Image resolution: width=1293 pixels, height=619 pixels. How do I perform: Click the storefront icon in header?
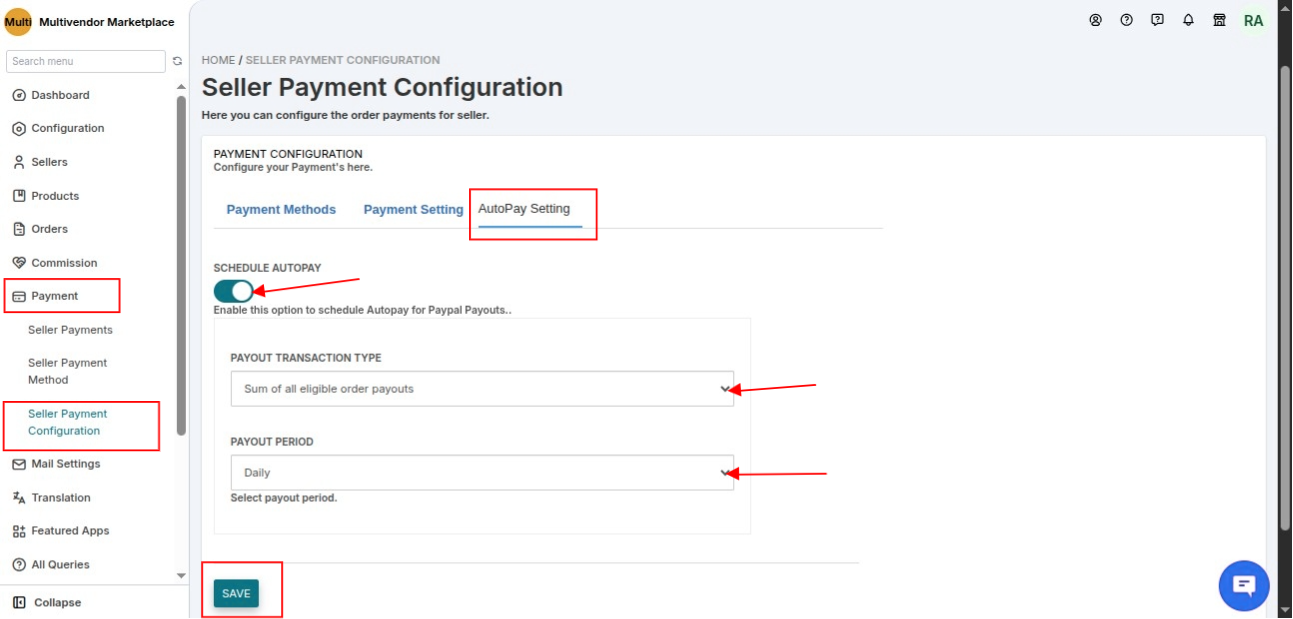click(1219, 20)
